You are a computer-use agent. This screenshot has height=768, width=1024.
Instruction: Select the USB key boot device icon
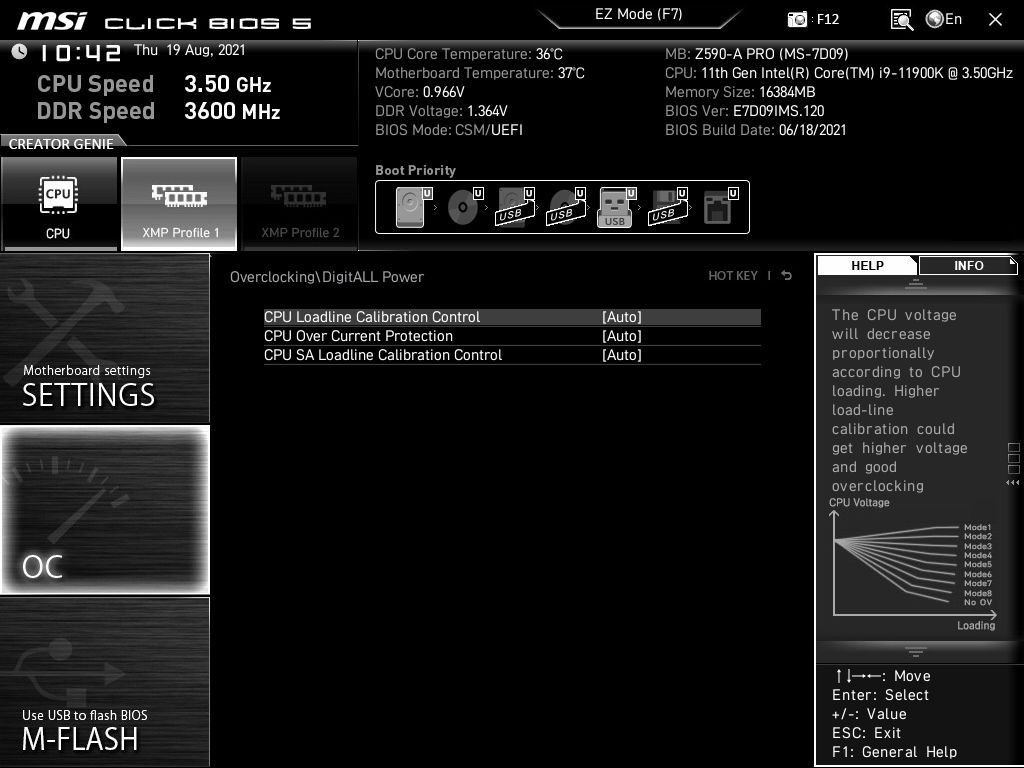click(x=616, y=207)
